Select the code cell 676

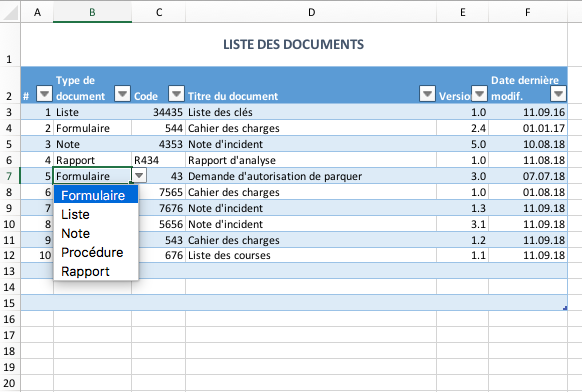(162, 255)
